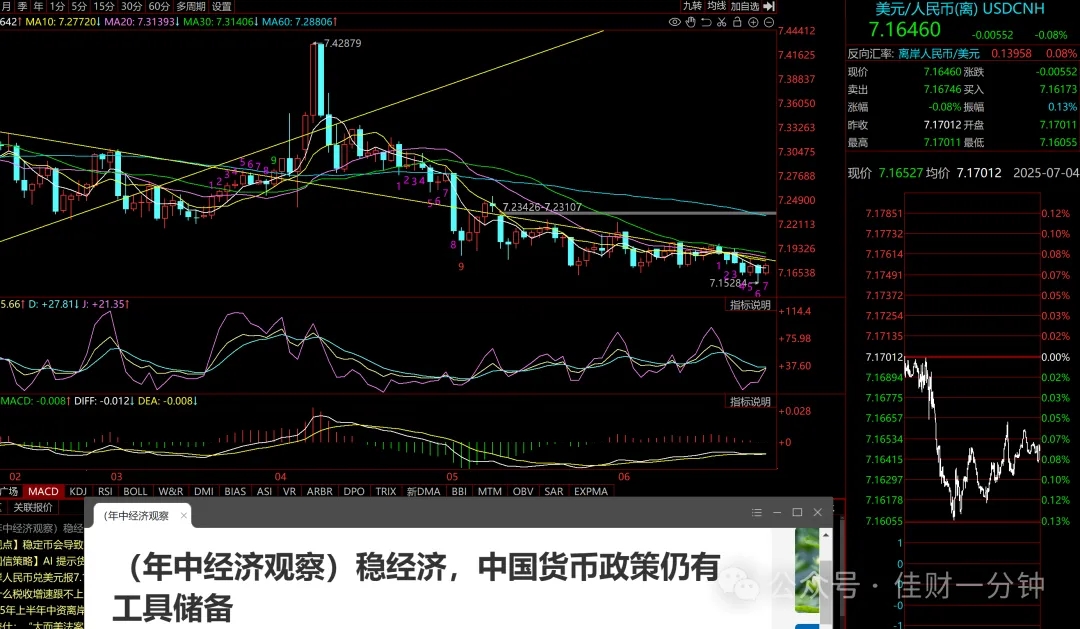The image size is (1080, 629).
Task: Switch chart period to 60分
Action: pyautogui.click(x=159, y=6)
